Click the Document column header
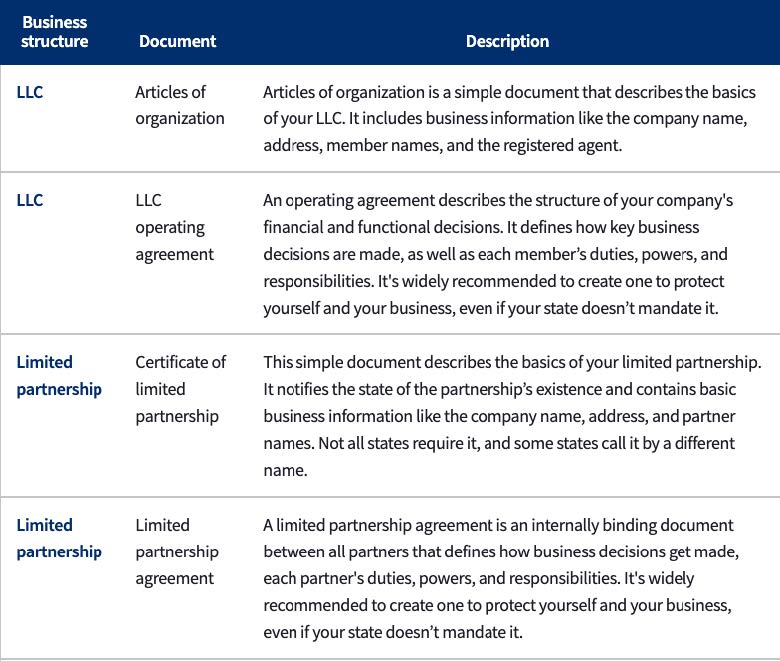 pos(177,41)
